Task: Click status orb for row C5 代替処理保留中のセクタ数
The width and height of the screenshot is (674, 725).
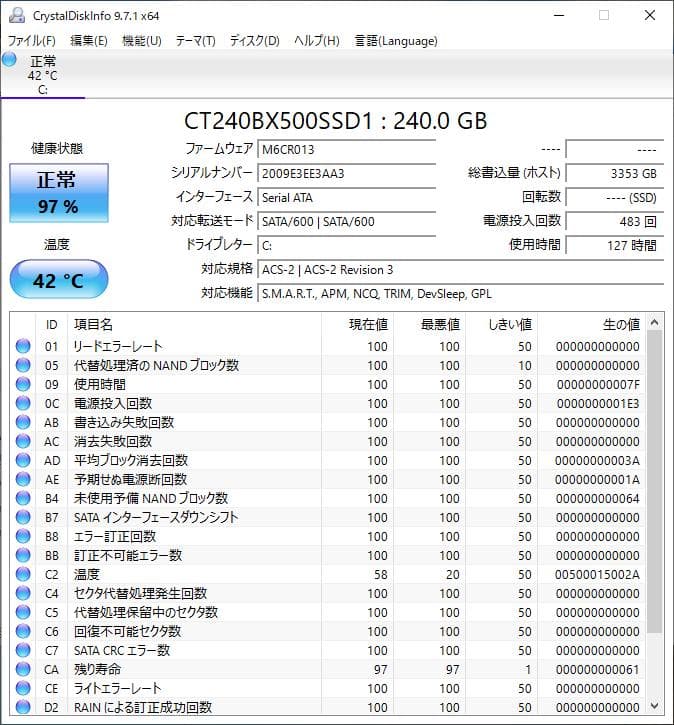Action: click(x=23, y=612)
